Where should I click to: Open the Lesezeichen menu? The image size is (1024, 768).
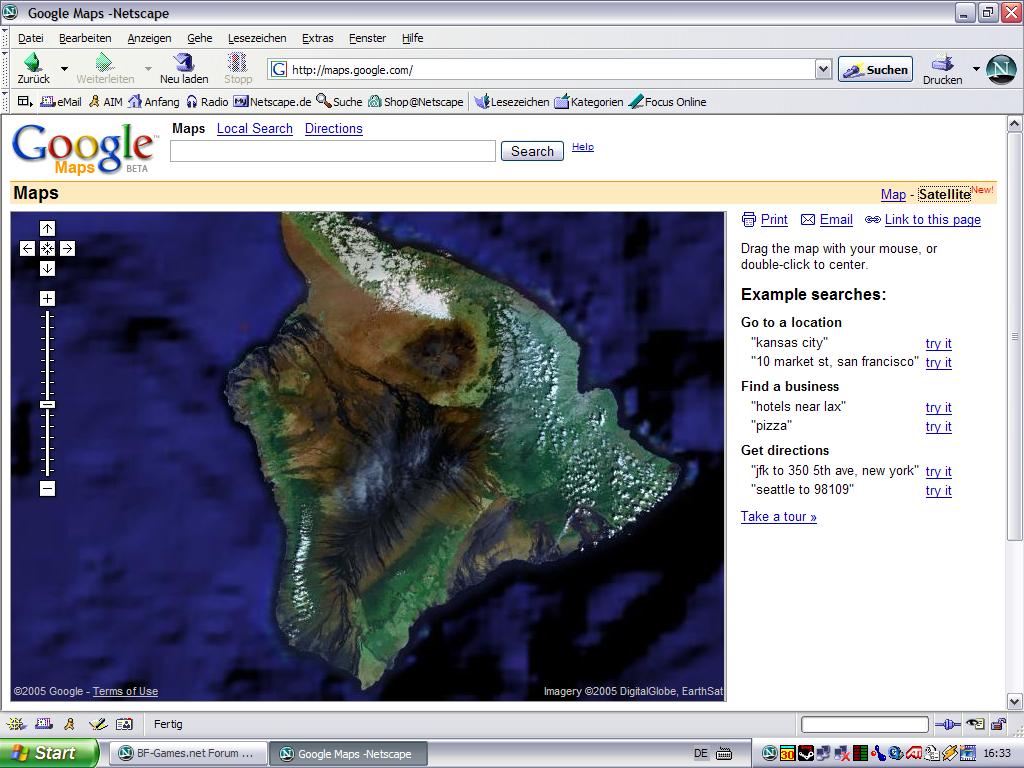coord(257,38)
